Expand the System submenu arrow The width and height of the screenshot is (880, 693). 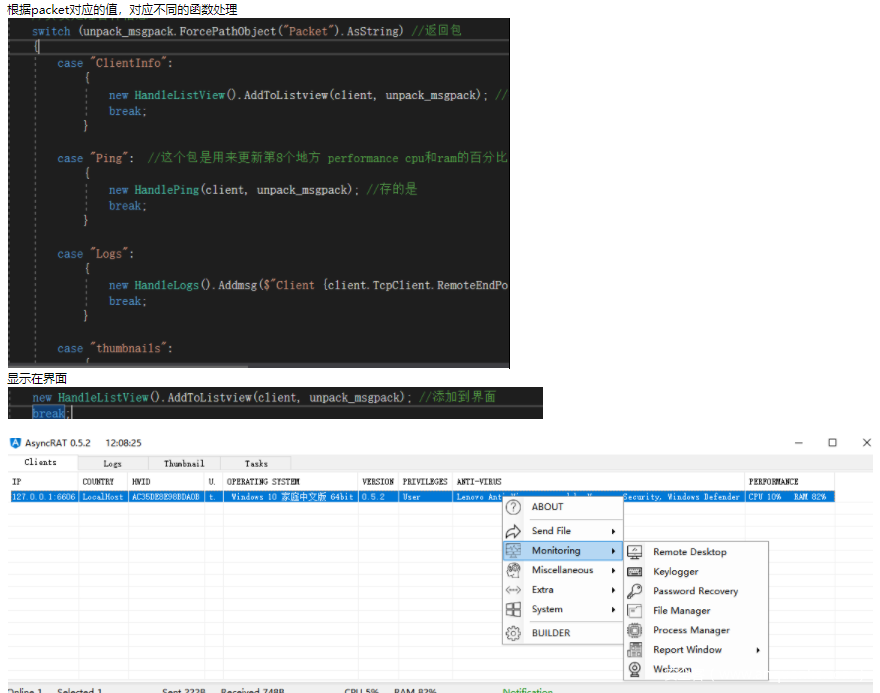[x=613, y=609]
